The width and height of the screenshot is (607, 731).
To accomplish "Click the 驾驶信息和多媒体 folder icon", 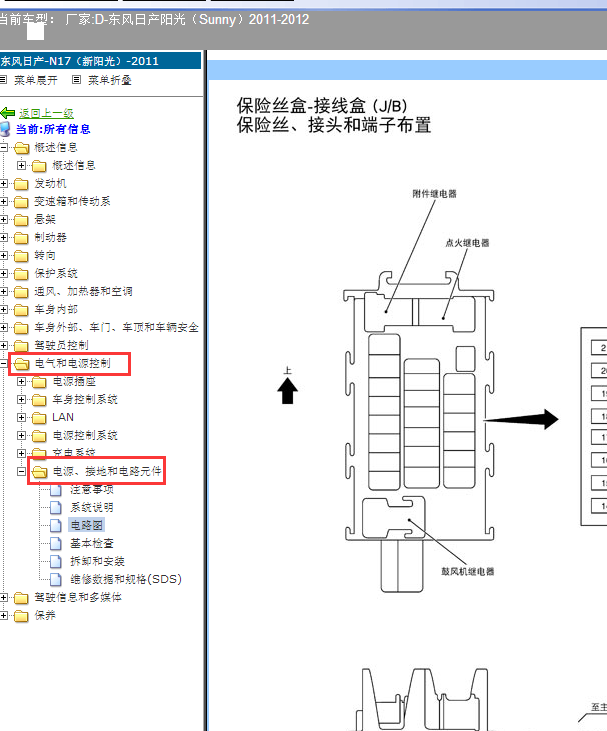I will pyautogui.click(x=21, y=598).
